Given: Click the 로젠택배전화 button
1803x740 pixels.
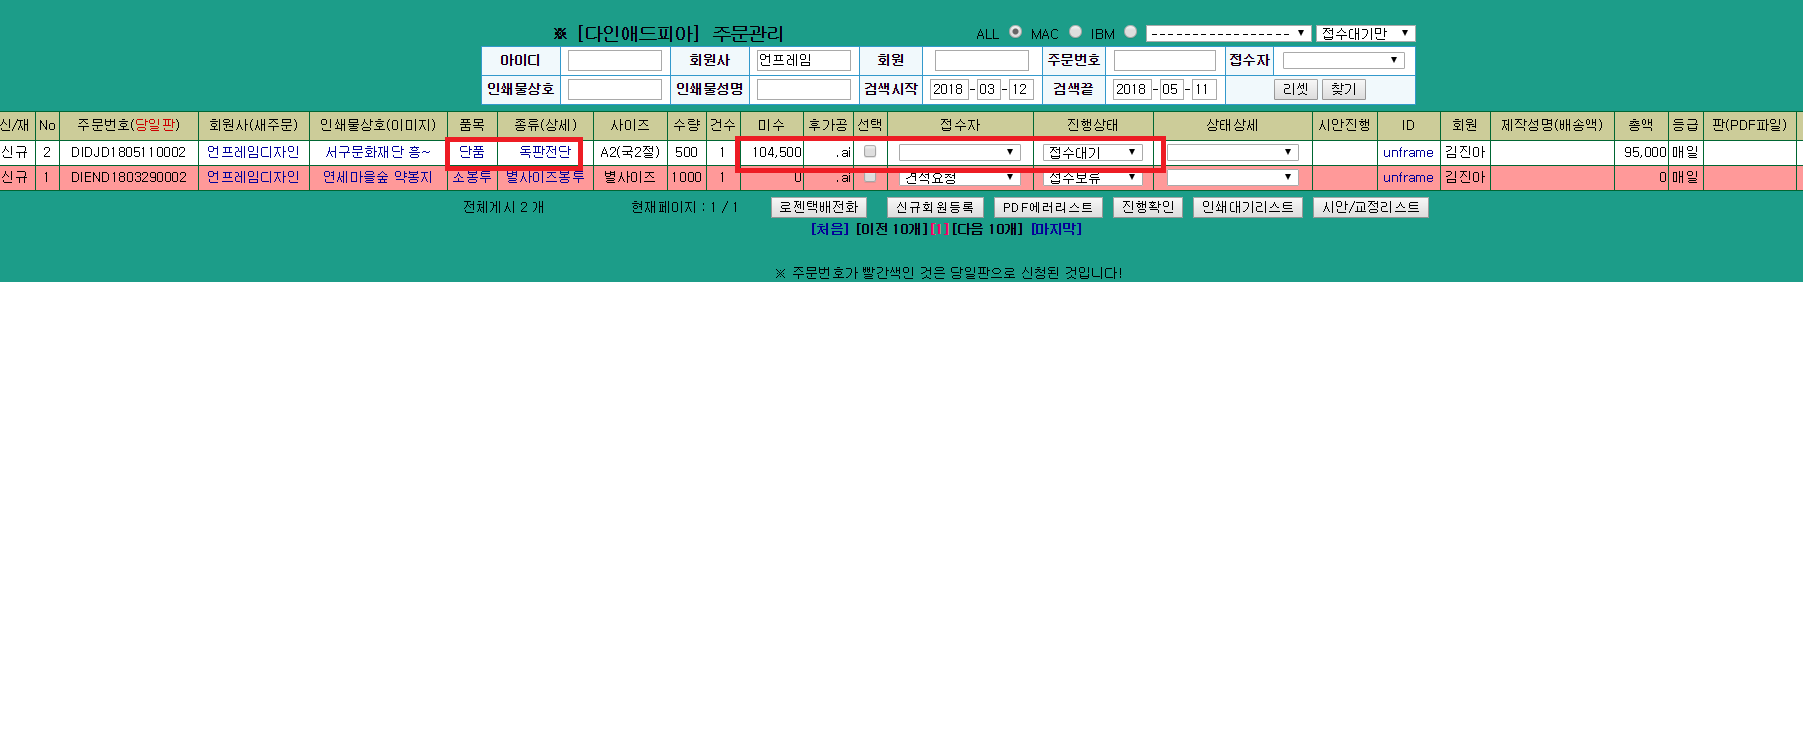Looking at the screenshot, I should [819, 207].
